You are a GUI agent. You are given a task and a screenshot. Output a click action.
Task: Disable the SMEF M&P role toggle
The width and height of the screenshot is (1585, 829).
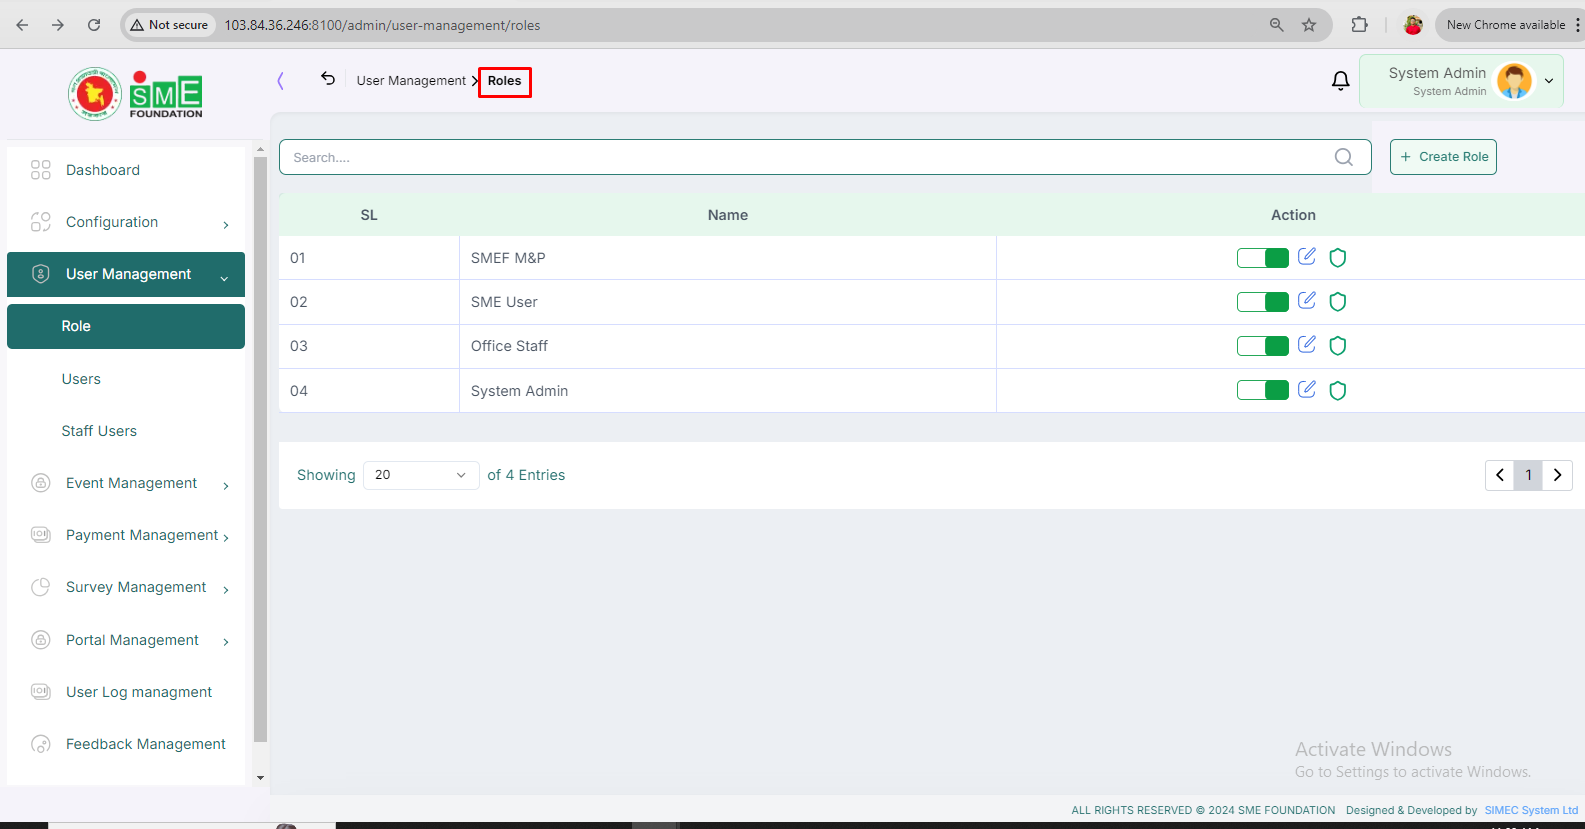click(x=1263, y=258)
